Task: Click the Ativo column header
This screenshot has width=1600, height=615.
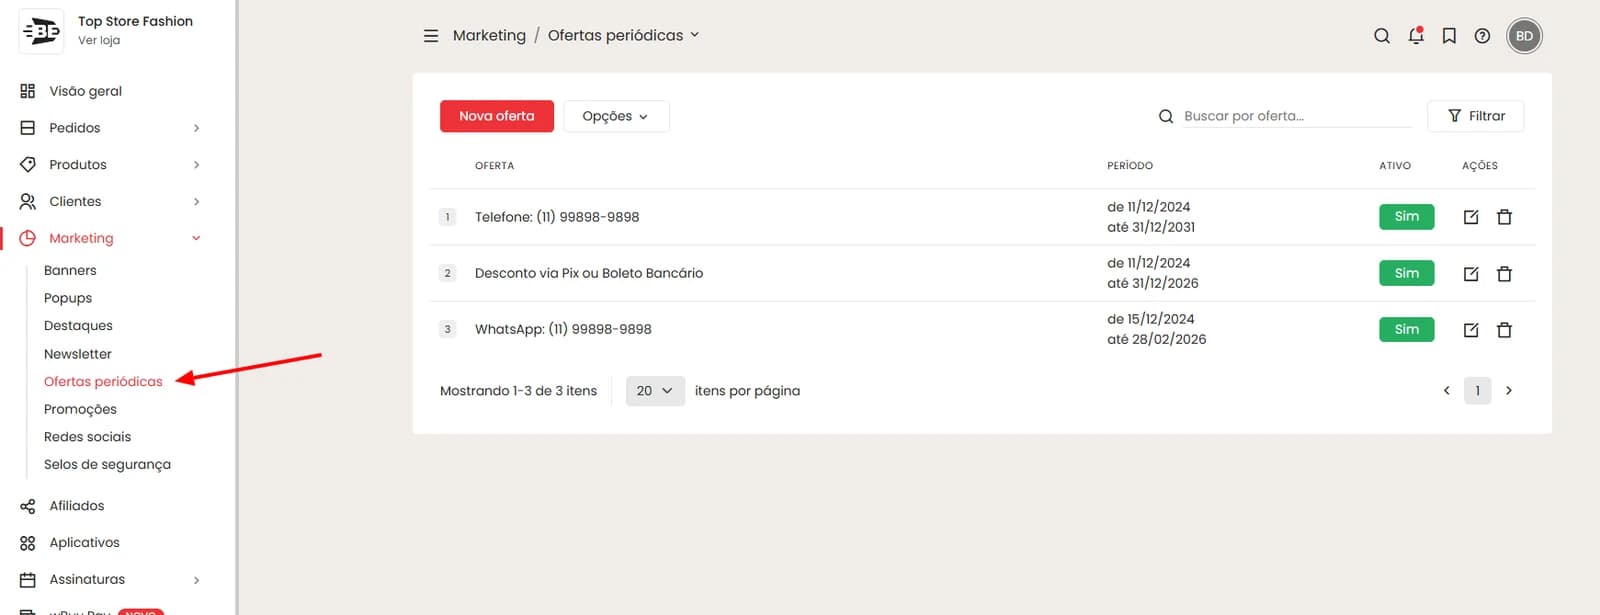Action: tap(1395, 166)
